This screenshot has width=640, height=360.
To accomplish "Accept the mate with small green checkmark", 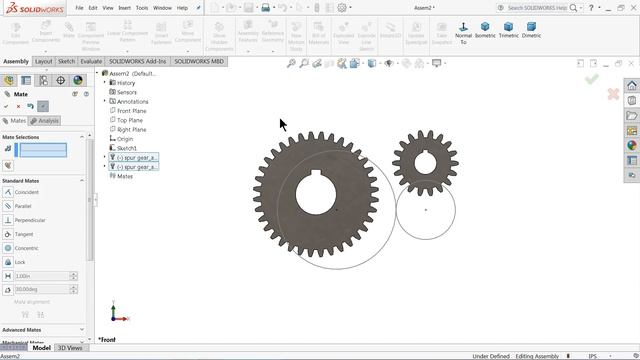I will coord(6,107).
